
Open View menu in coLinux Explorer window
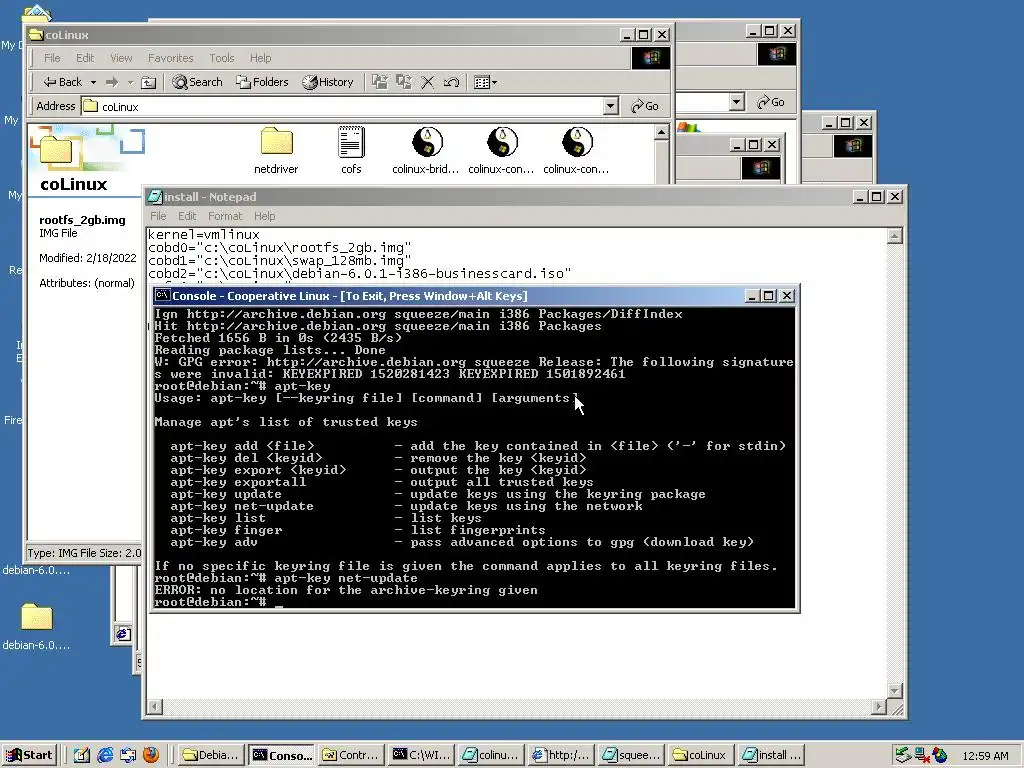point(121,58)
